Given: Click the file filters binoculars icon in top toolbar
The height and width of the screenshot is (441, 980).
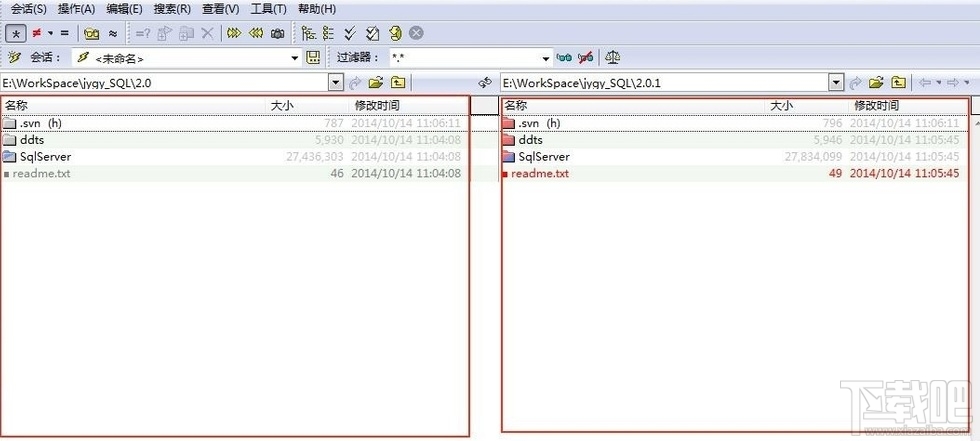Looking at the screenshot, I should tap(92, 33).
